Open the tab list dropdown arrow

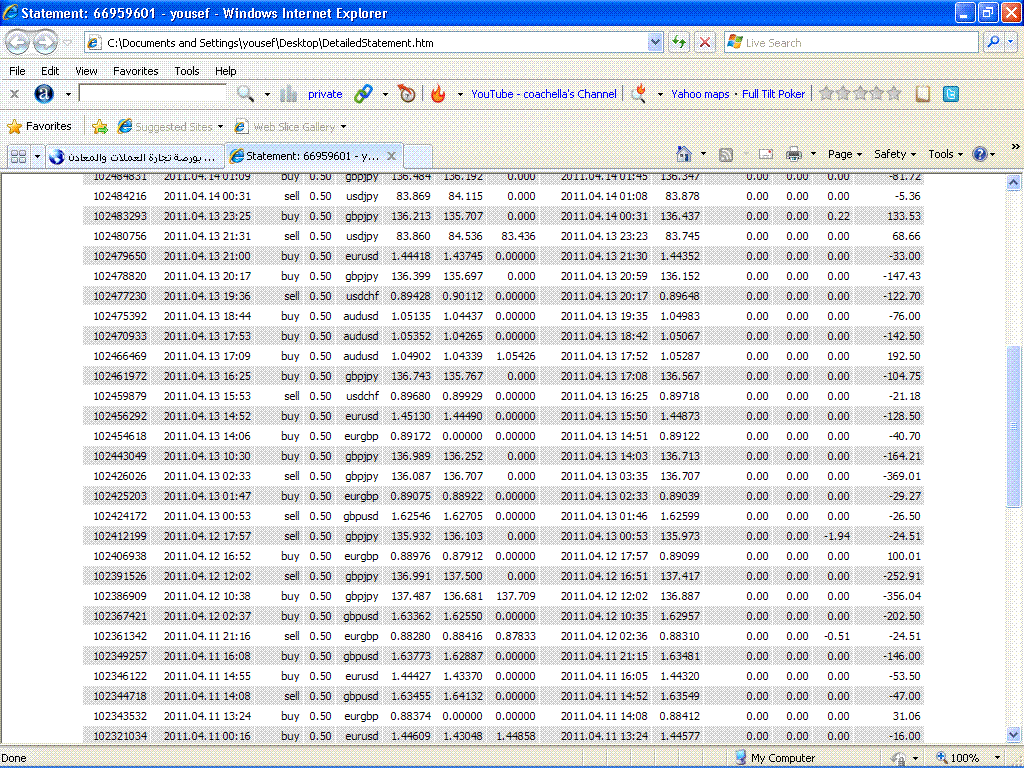(x=37, y=157)
